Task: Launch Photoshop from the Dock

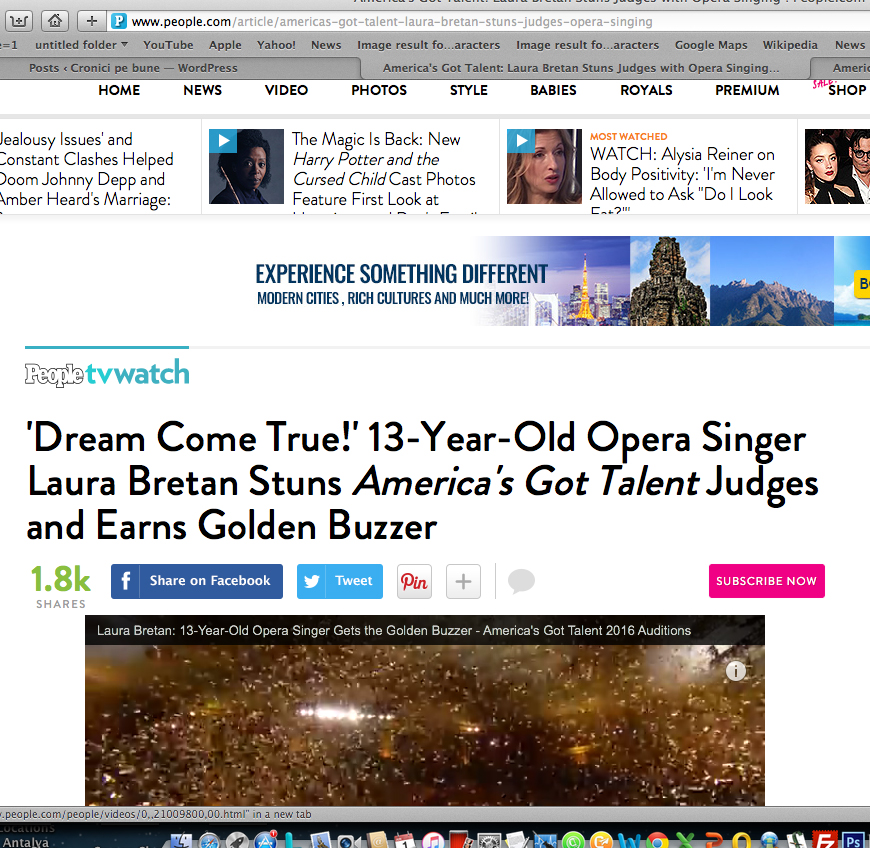Action: [853, 841]
